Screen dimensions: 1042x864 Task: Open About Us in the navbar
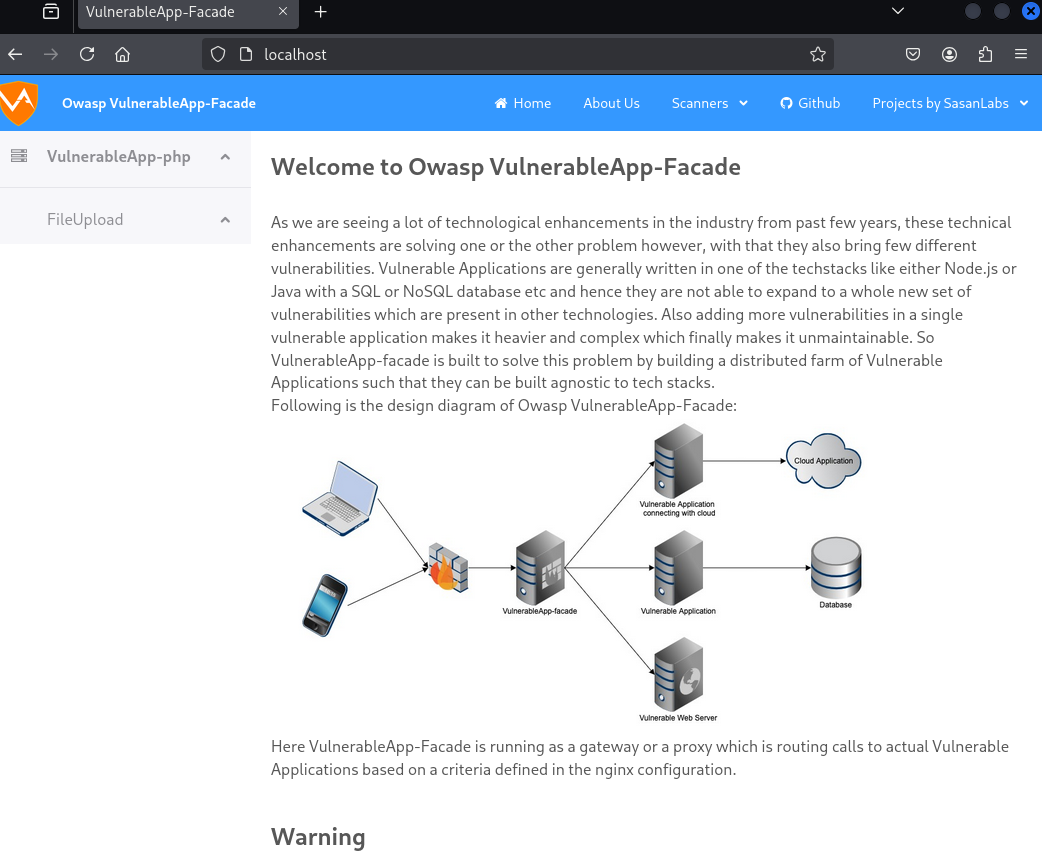pos(611,103)
